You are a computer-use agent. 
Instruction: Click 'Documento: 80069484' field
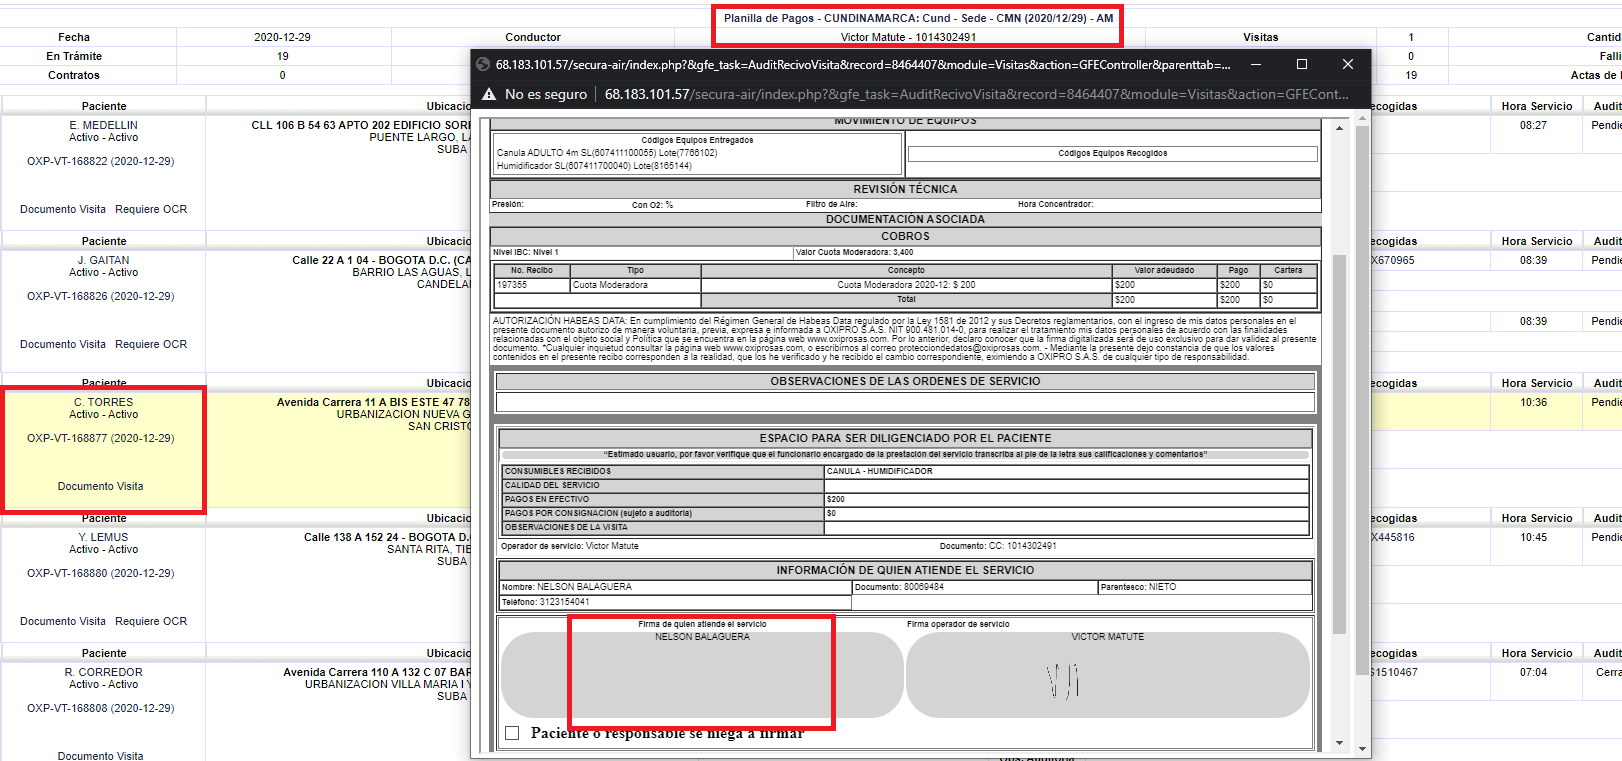(x=975, y=587)
